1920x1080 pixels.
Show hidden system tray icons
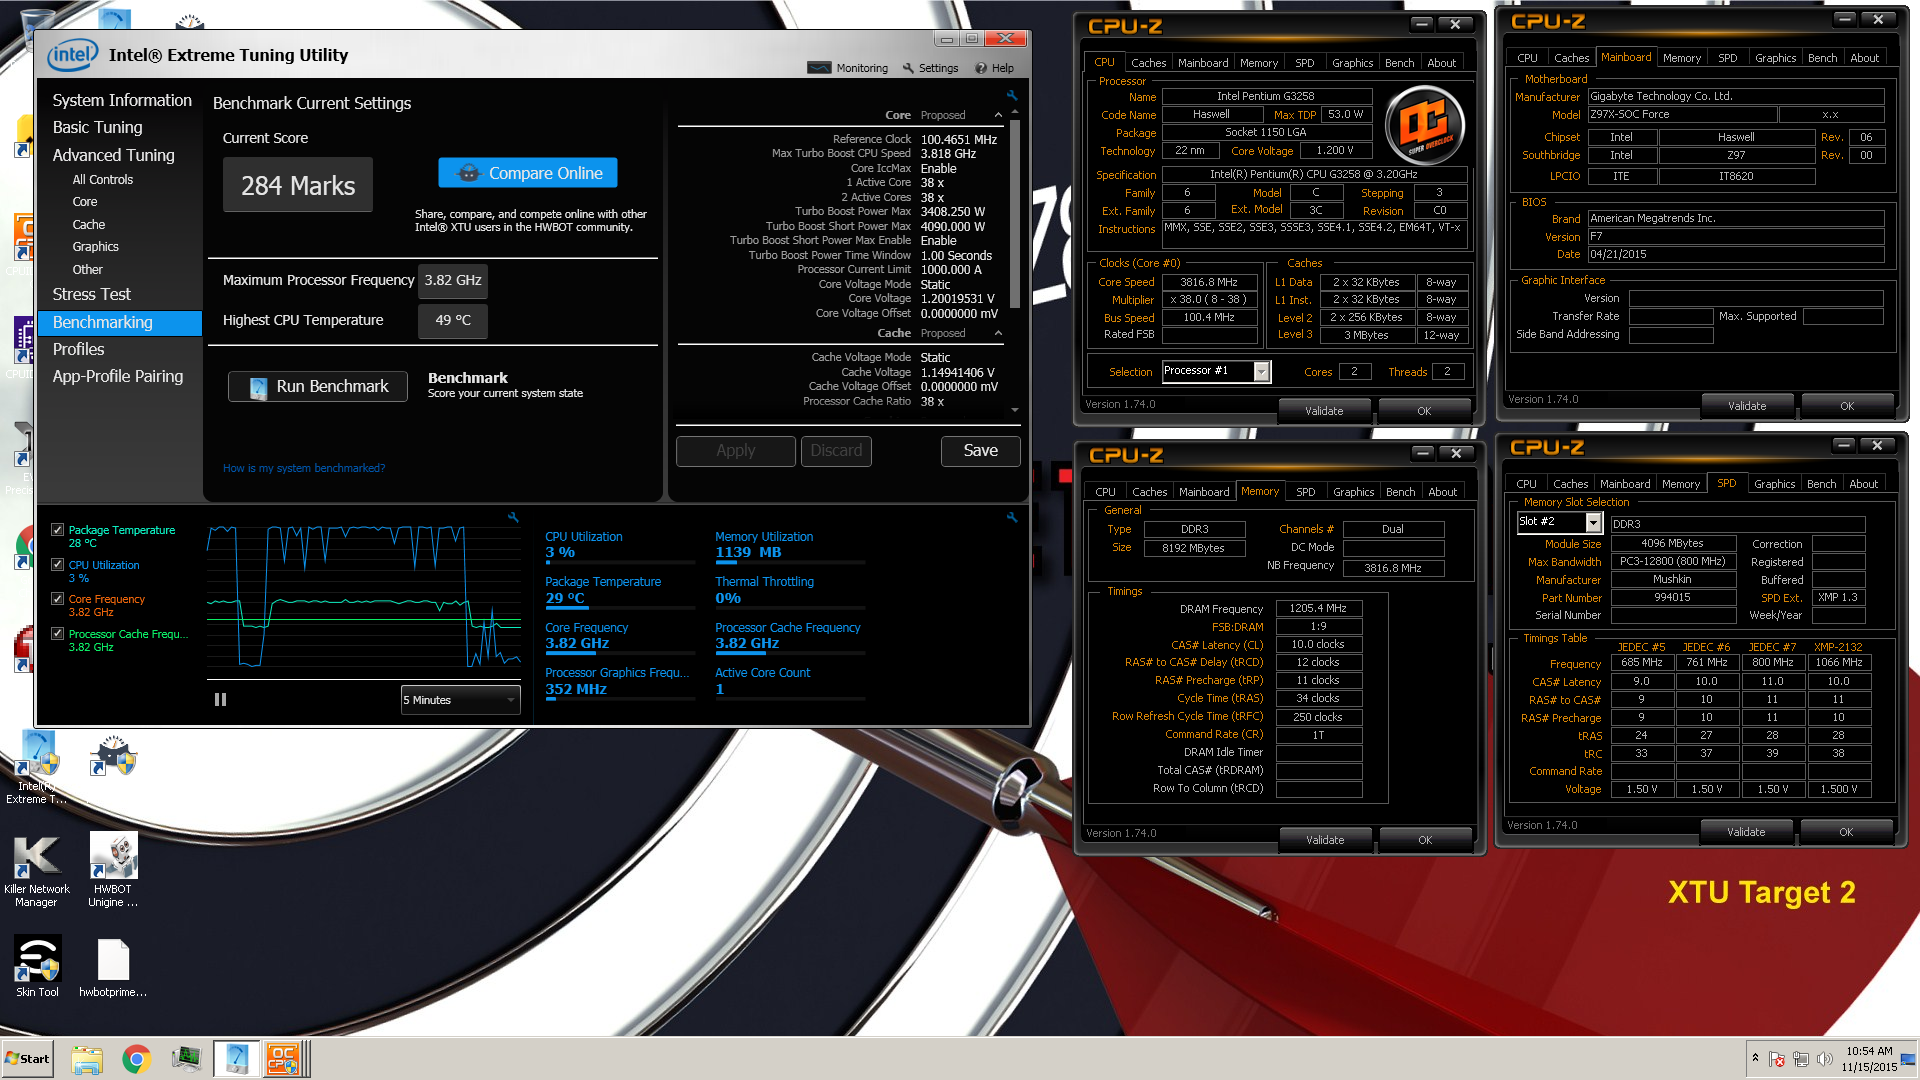point(1755,1058)
